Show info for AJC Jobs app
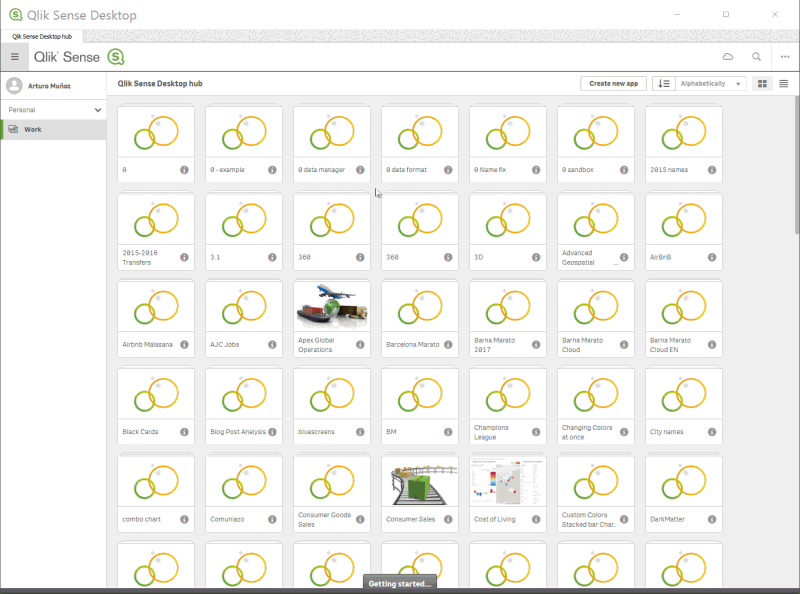The height and width of the screenshot is (594, 800). pyautogui.click(x=272, y=344)
